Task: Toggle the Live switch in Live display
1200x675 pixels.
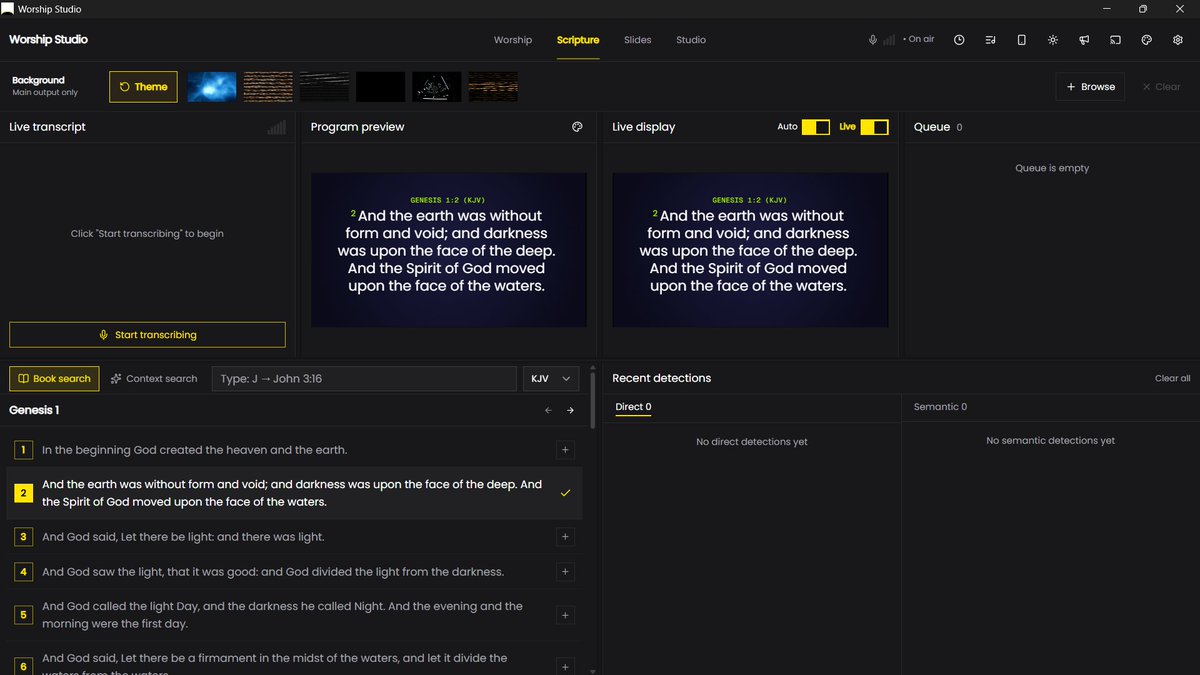Action: tap(874, 127)
